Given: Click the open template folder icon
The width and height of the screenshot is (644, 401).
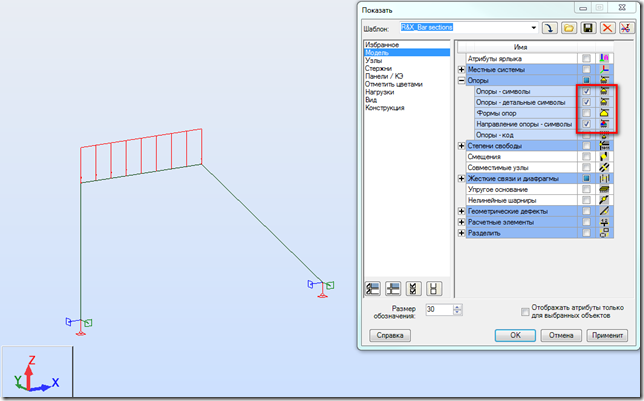Looking at the screenshot, I should click(571, 28).
